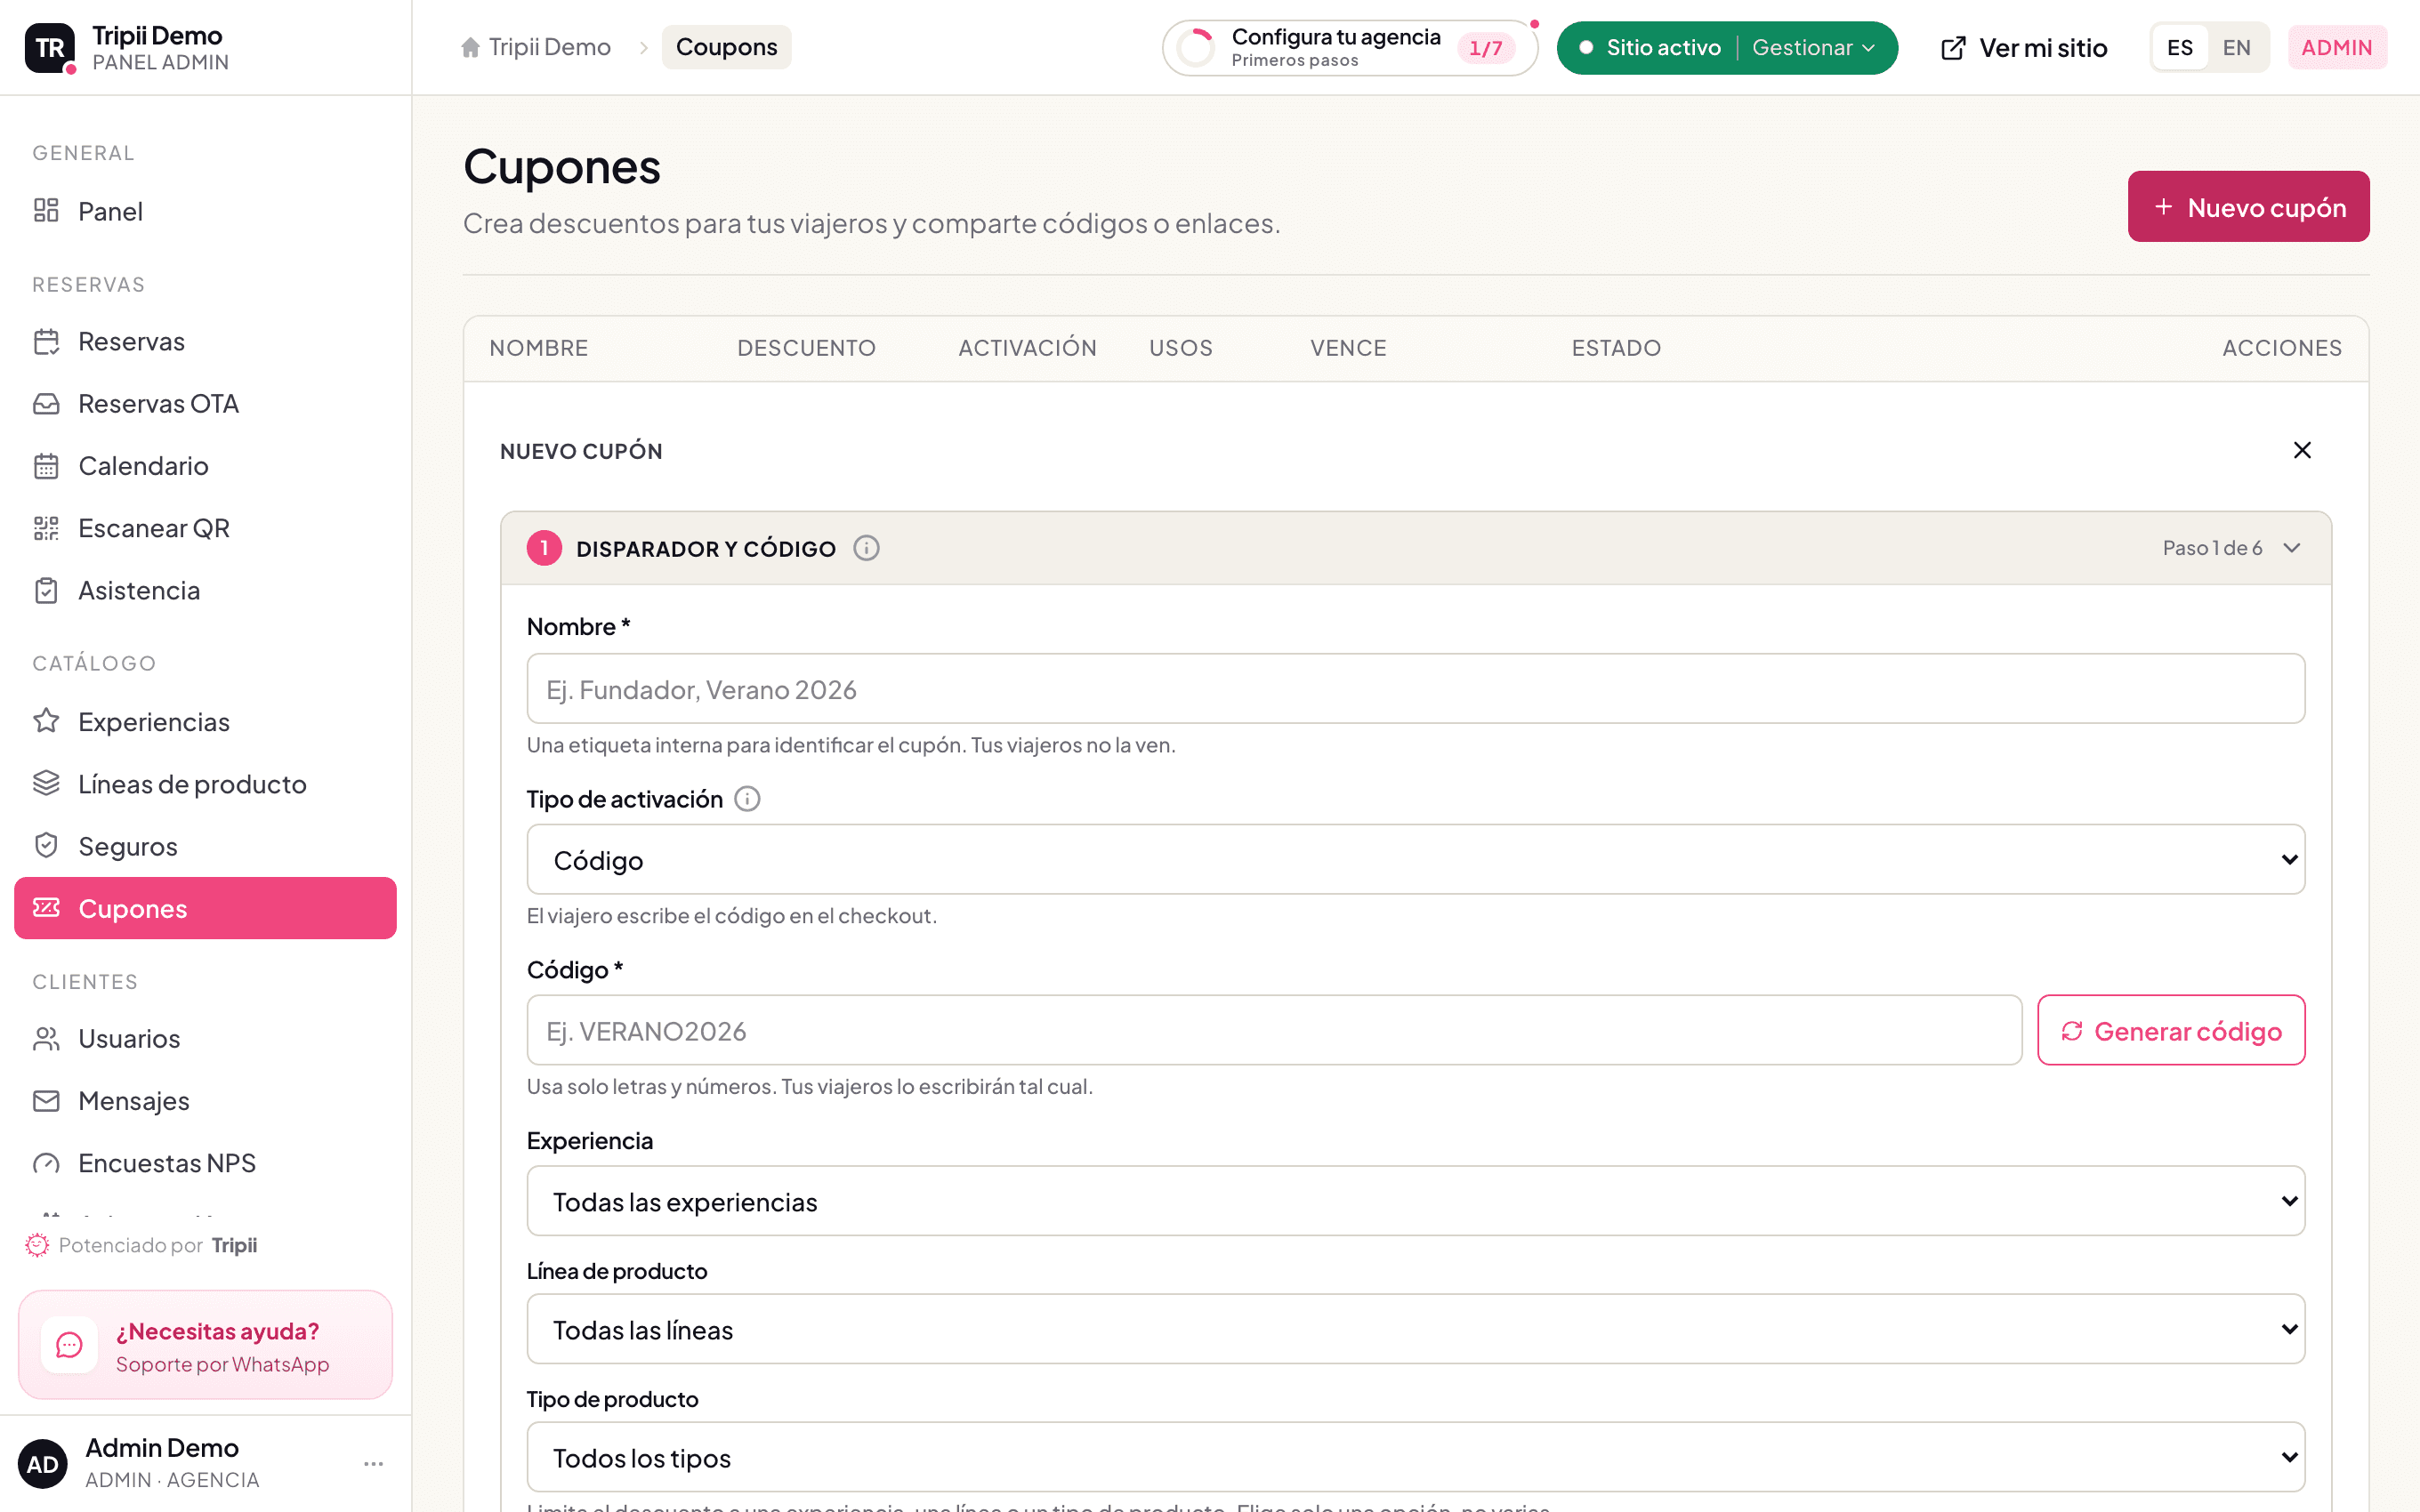This screenshot has width=2420, height=1512.
Task: Click the Experiencias star icon
Action: pyautogui.click(x=46, y=721)
